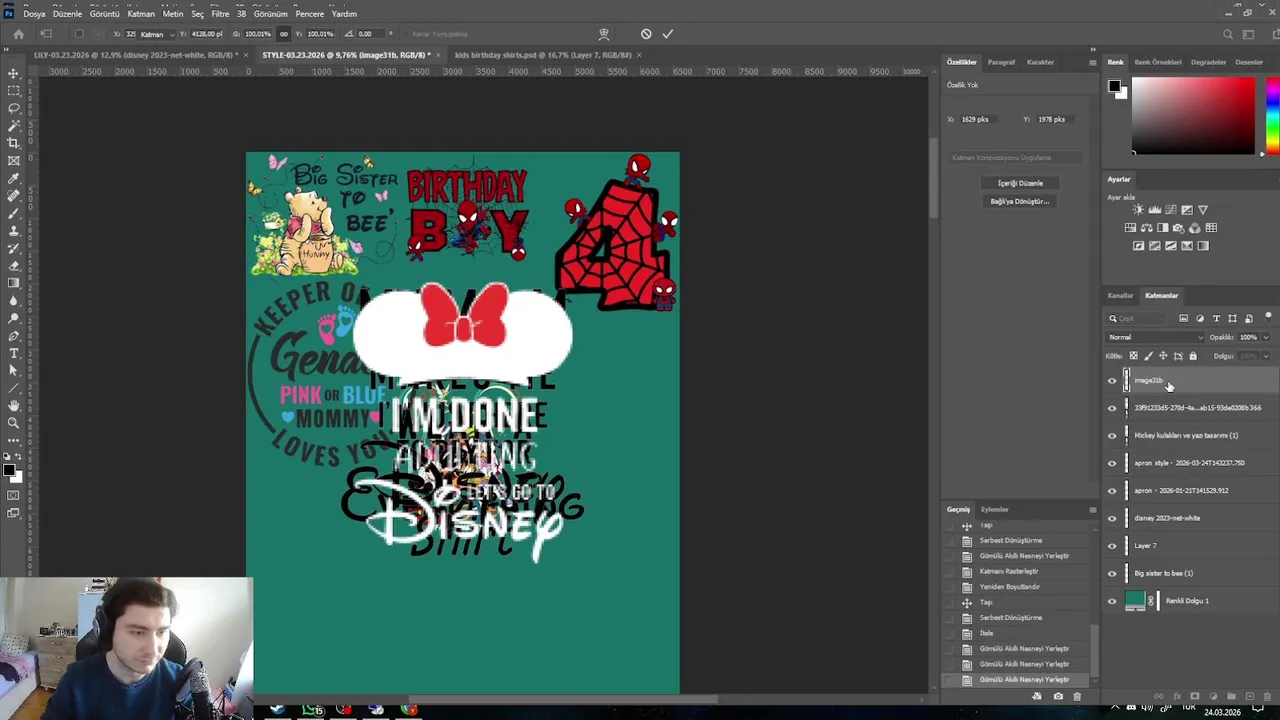Viewport: 1280px width, 720px height.
Task: Add a Color Balance adjustment layer
Action: click(1146, 228)
